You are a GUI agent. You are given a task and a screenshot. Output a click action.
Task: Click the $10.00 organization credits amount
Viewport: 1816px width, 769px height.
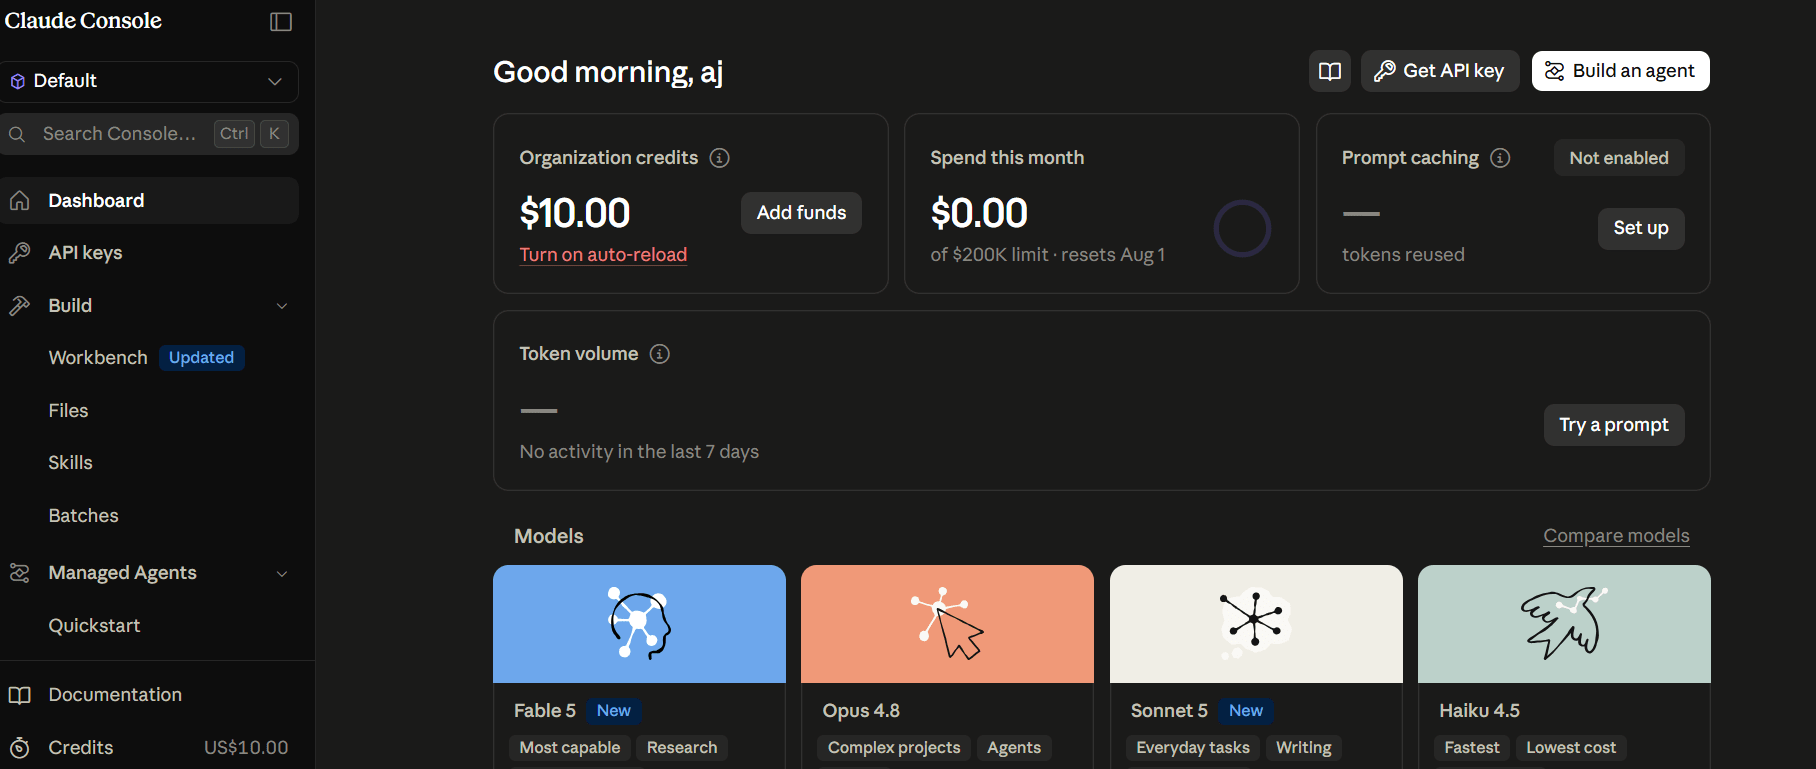pos(575,213)
